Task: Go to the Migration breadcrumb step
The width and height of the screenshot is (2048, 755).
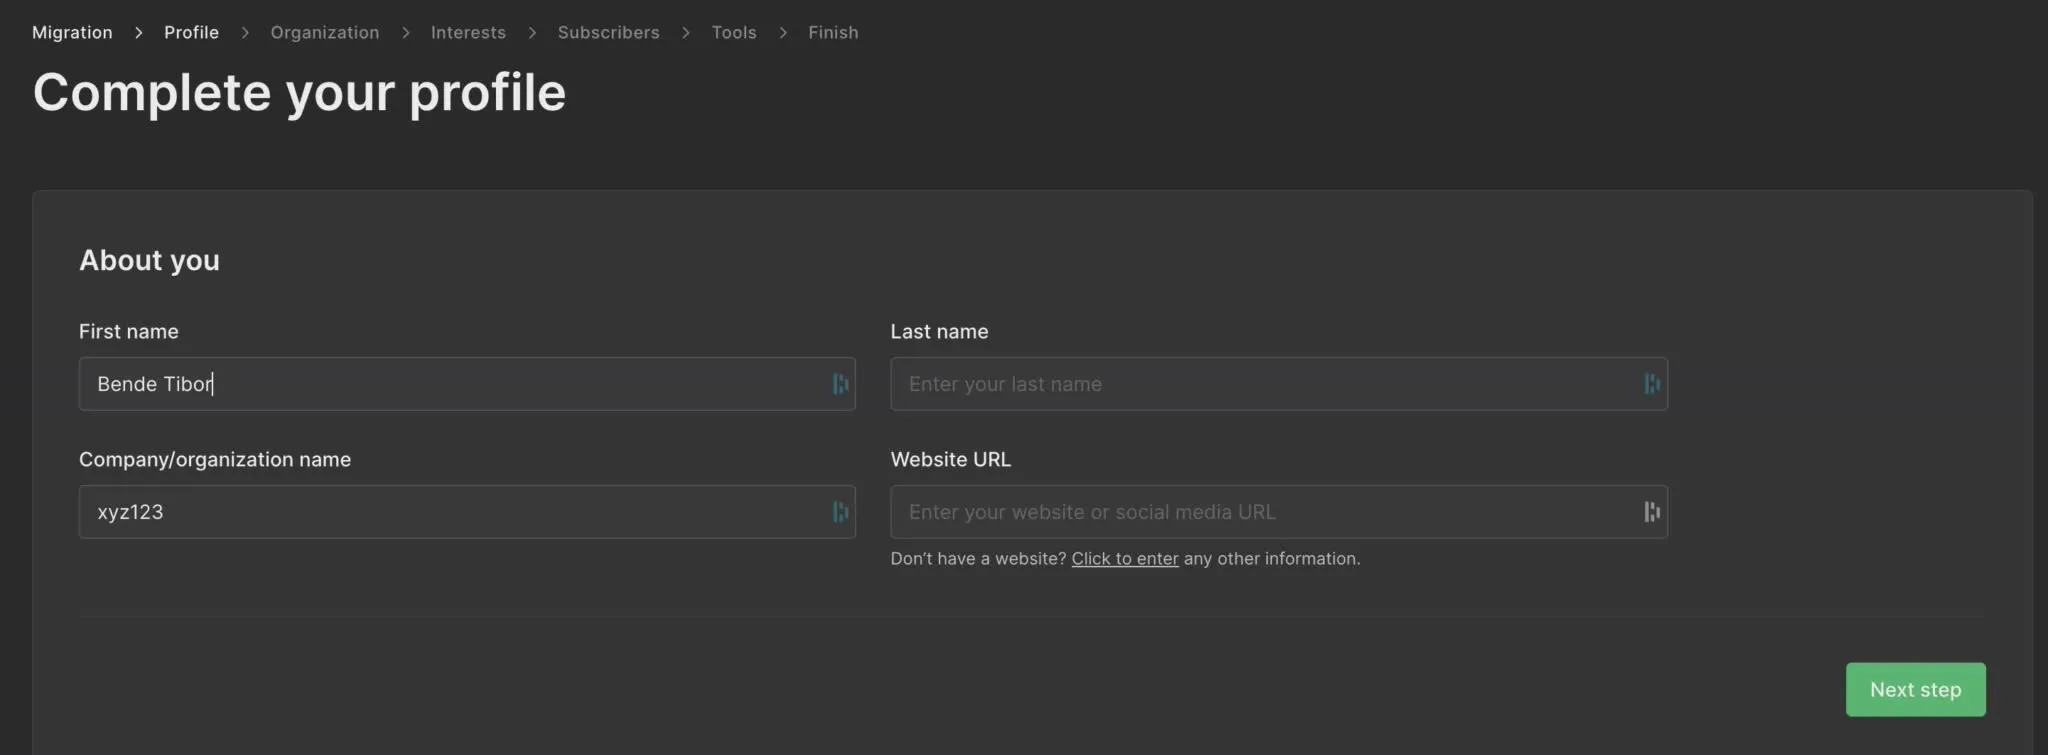Action: [x=72, y=33]
